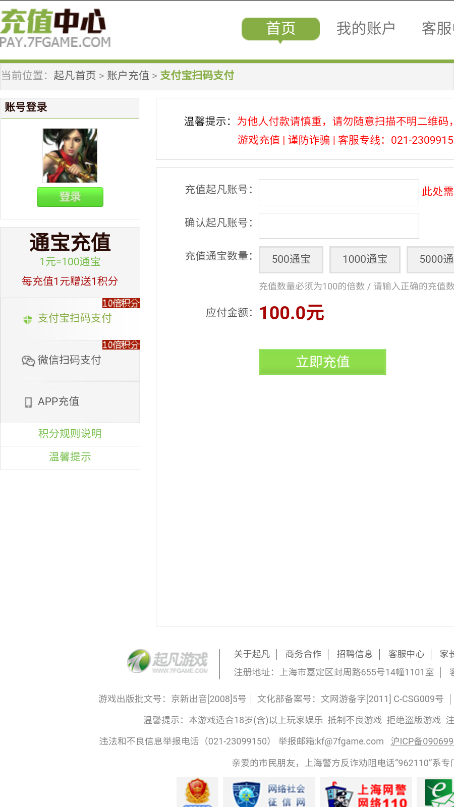454x807 pixels.
Task: Select 支付宝扫码支付 breadcrumb text
Action: click(x=197, y=76)
